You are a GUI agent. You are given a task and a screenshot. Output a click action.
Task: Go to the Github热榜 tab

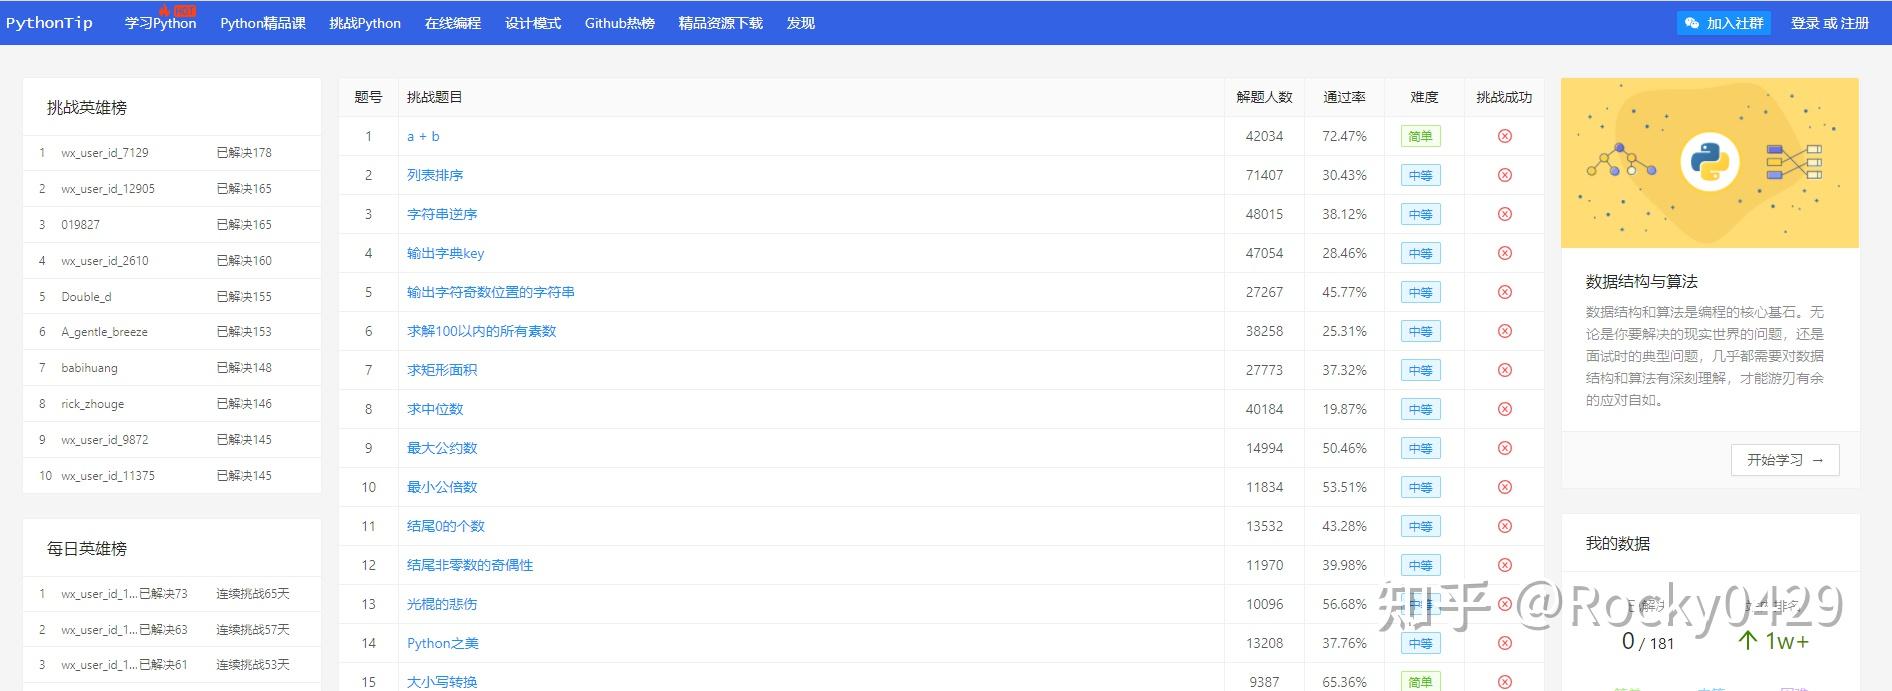tap(619, 23)
